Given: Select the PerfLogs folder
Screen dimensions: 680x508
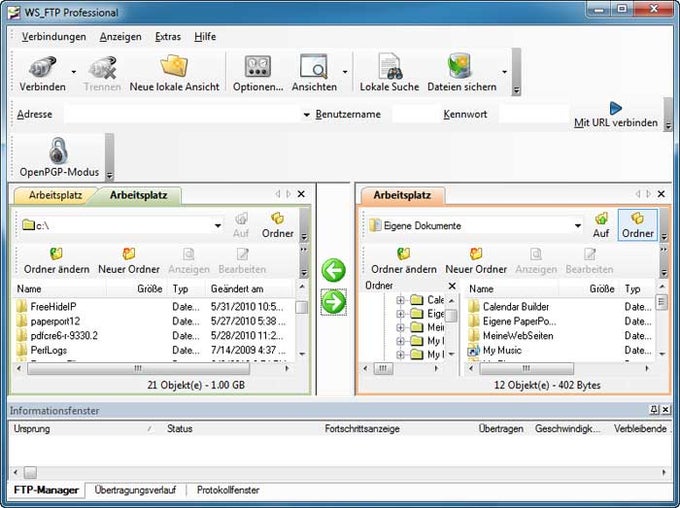Looking at the screenshot, I should pyautogui.click(x=48, y=350).
